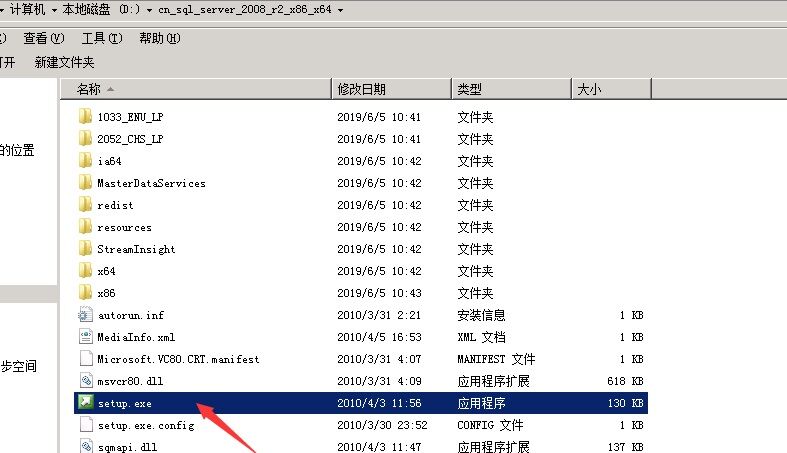
Task: Sort files by the 修改日期 column header
Action: pos(360,89)
